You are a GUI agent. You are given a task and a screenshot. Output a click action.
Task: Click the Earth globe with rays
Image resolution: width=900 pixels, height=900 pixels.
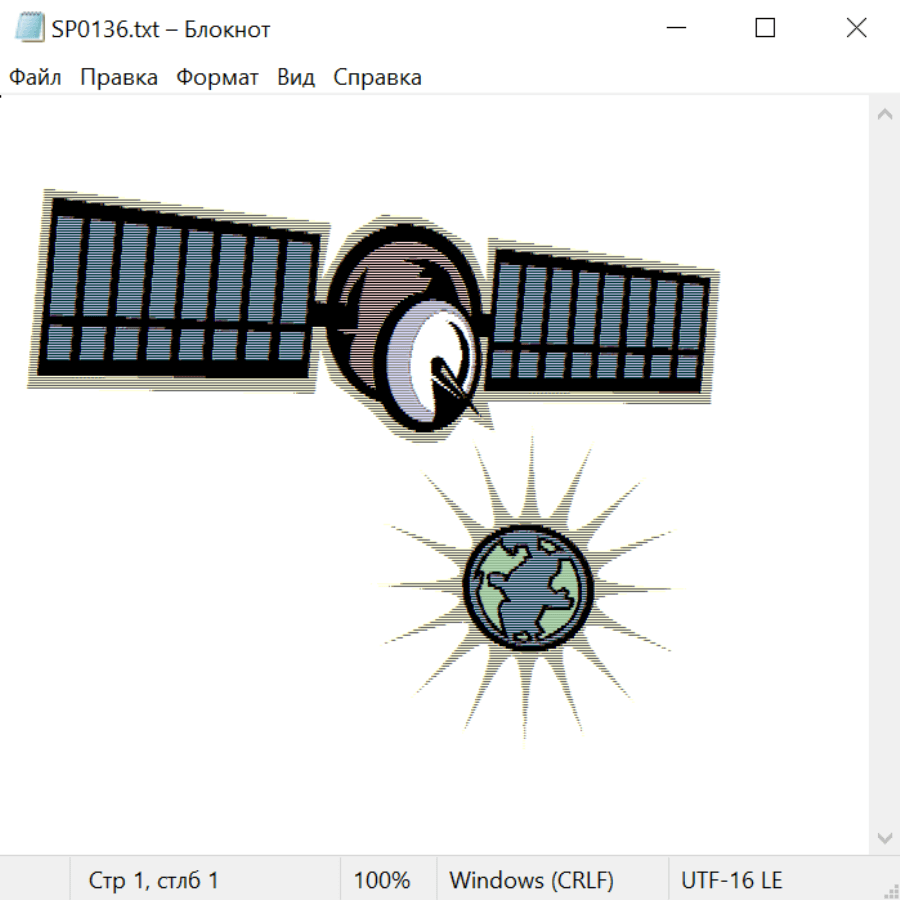528,587
